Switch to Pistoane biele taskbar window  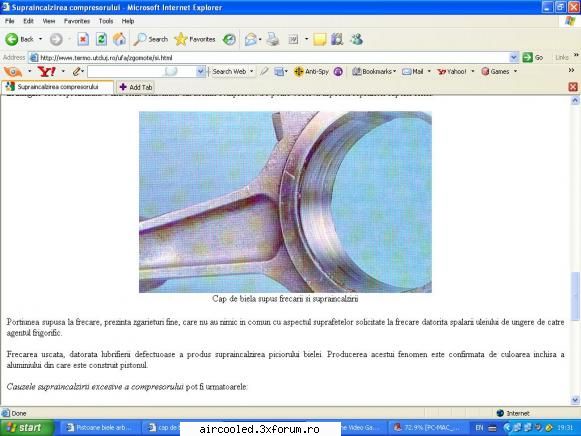coord(100,428)
